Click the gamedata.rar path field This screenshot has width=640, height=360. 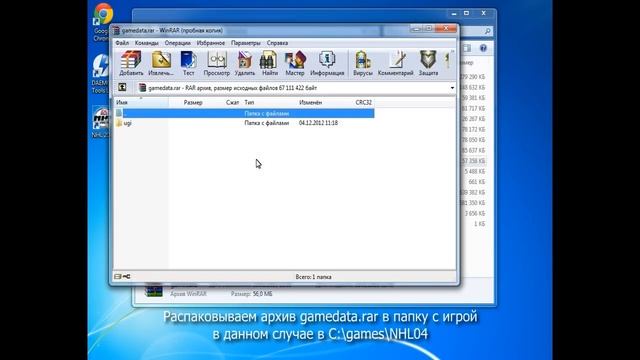[x=296, y=88]
